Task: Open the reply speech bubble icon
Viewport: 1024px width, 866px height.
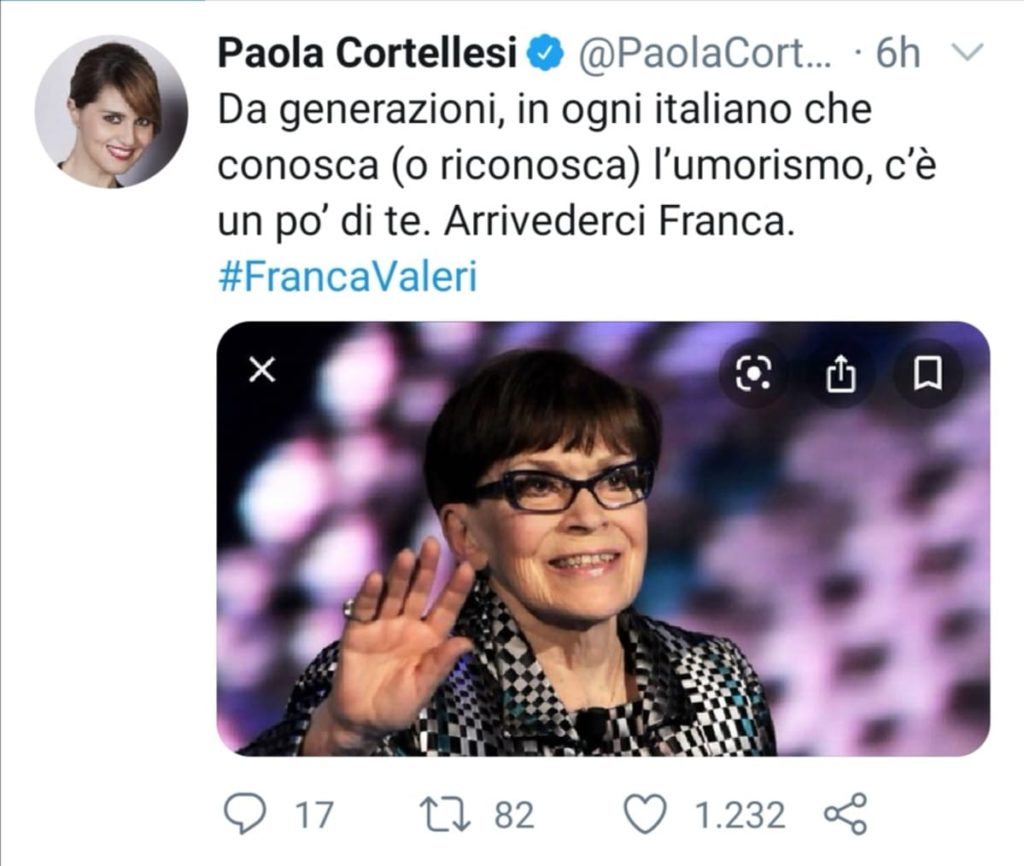Action: coord(243,814)
